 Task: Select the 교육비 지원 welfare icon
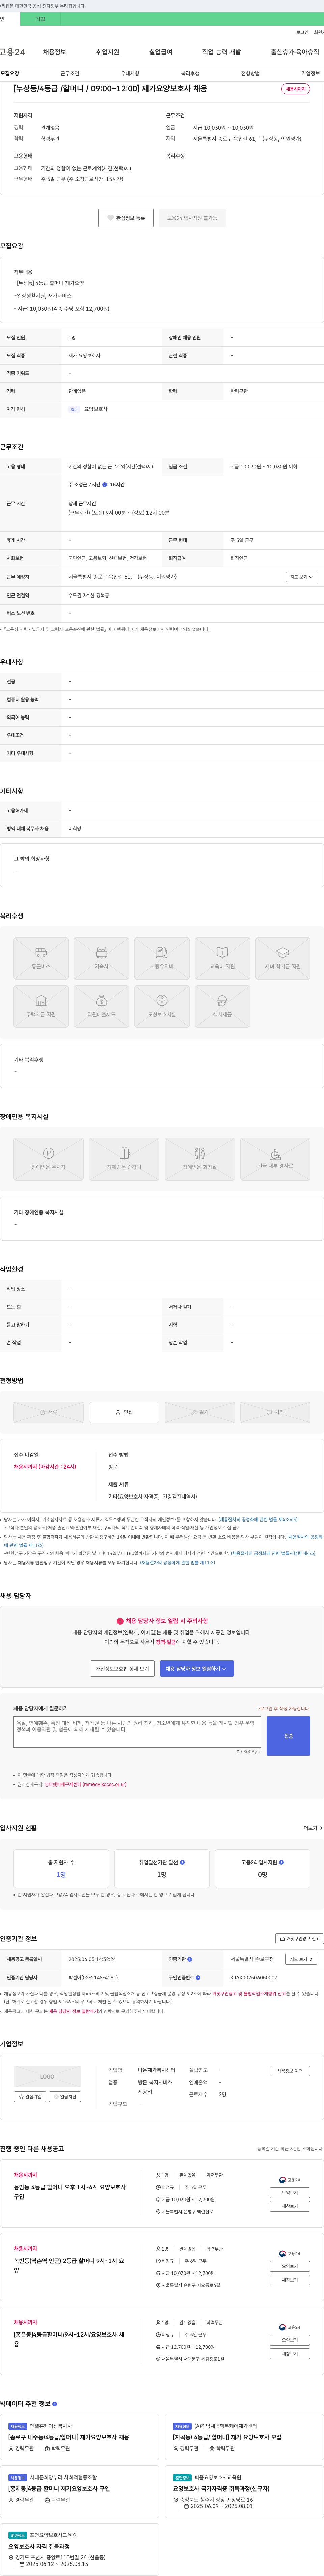222,958
